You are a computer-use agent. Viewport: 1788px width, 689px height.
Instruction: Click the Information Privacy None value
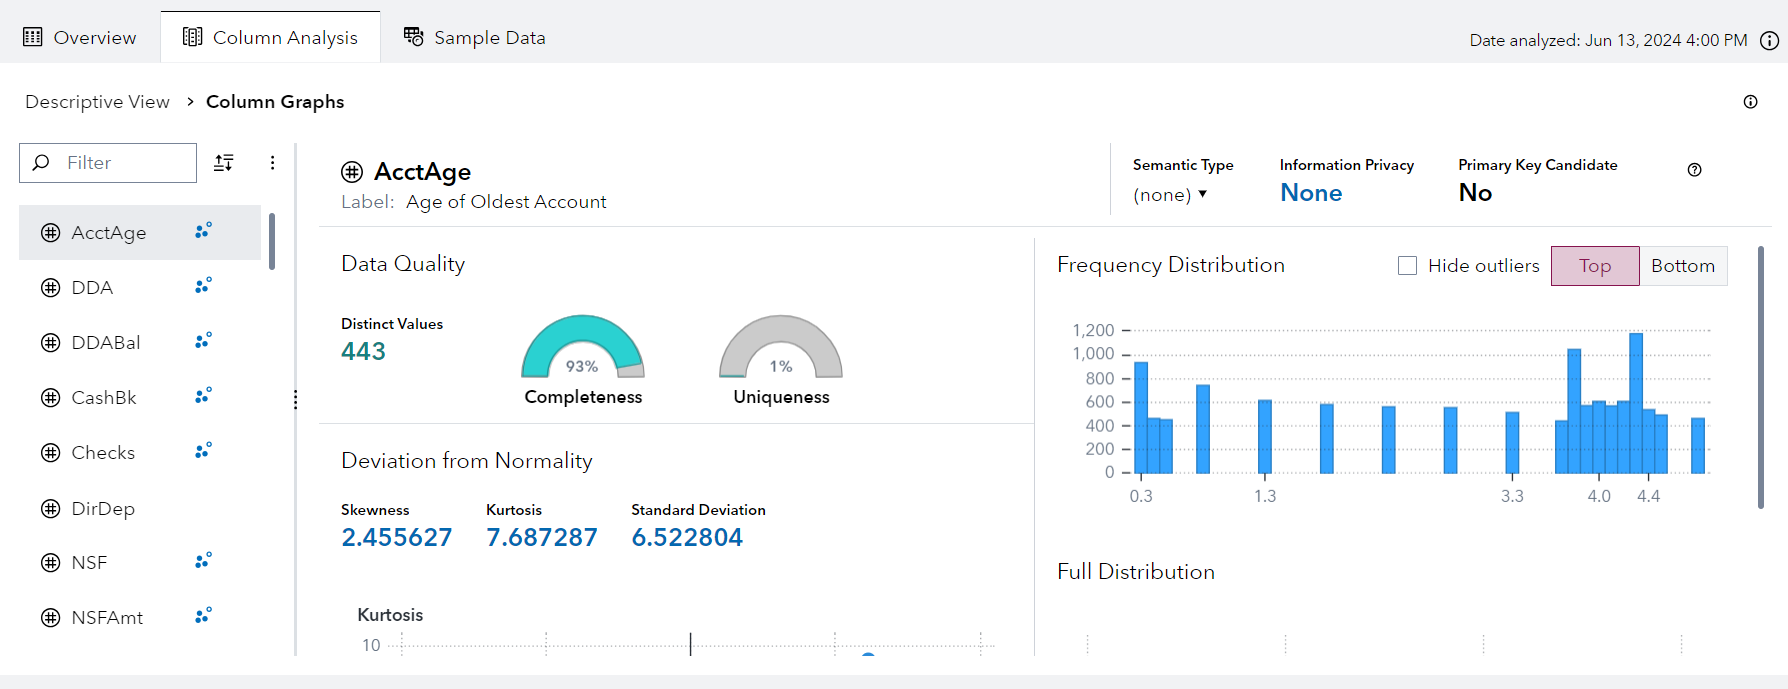[1310, 193]
